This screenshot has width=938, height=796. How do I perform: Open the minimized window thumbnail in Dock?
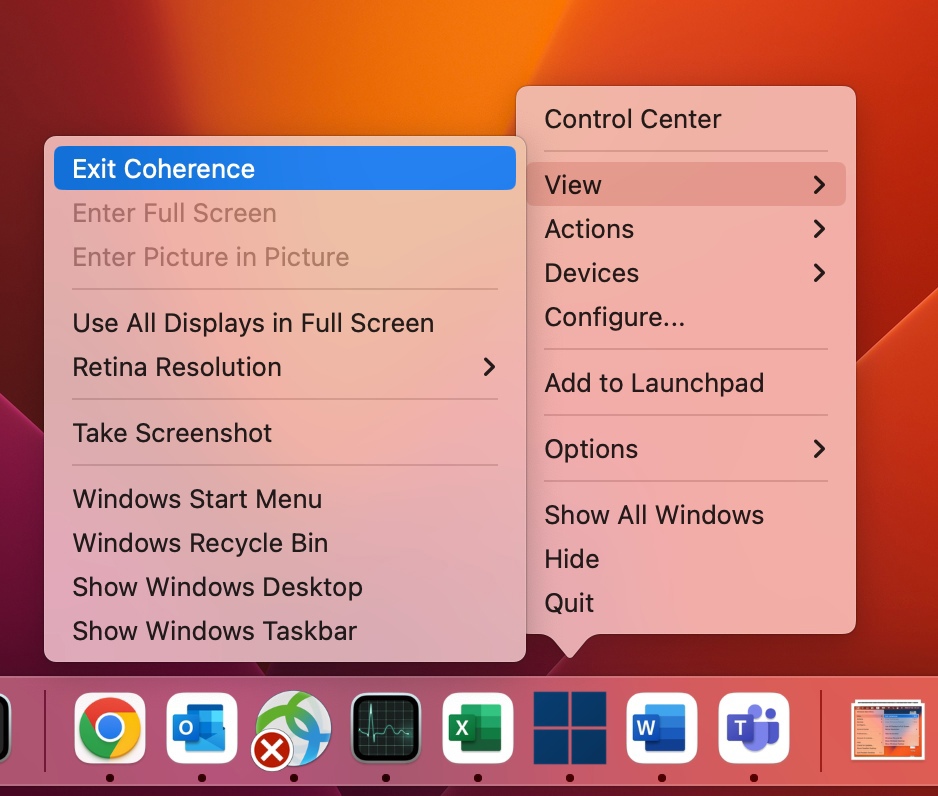tap(886, 730)
